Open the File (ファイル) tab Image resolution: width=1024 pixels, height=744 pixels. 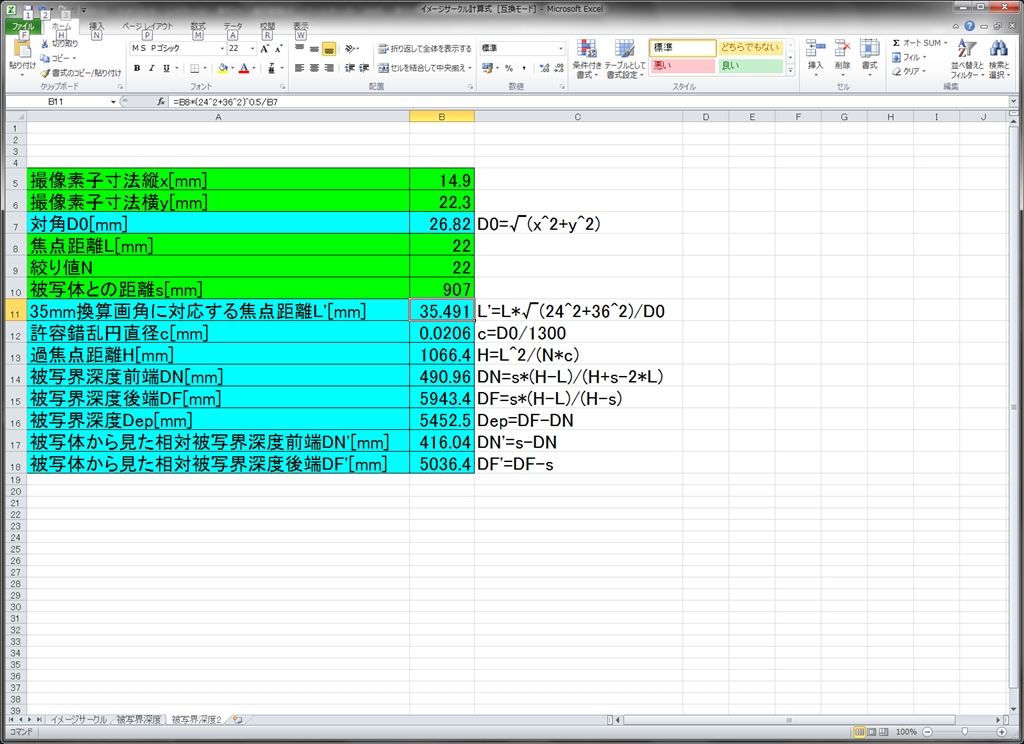[x=23, y=27]
